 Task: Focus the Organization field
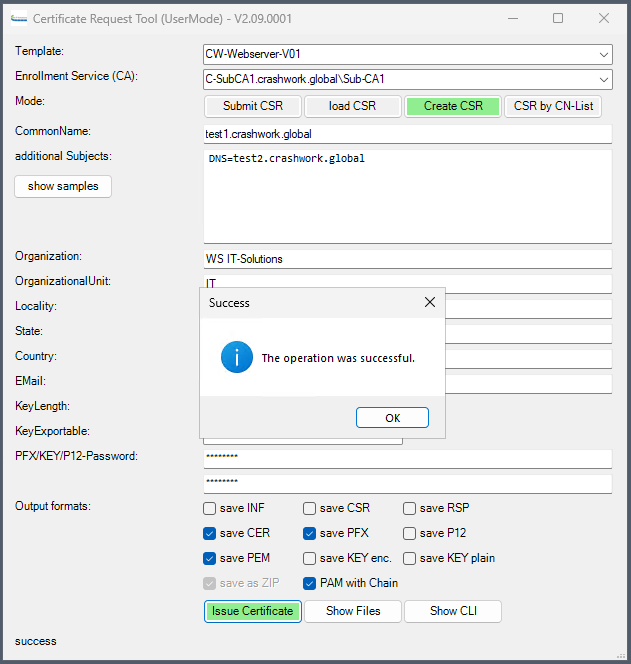point(408,259)
